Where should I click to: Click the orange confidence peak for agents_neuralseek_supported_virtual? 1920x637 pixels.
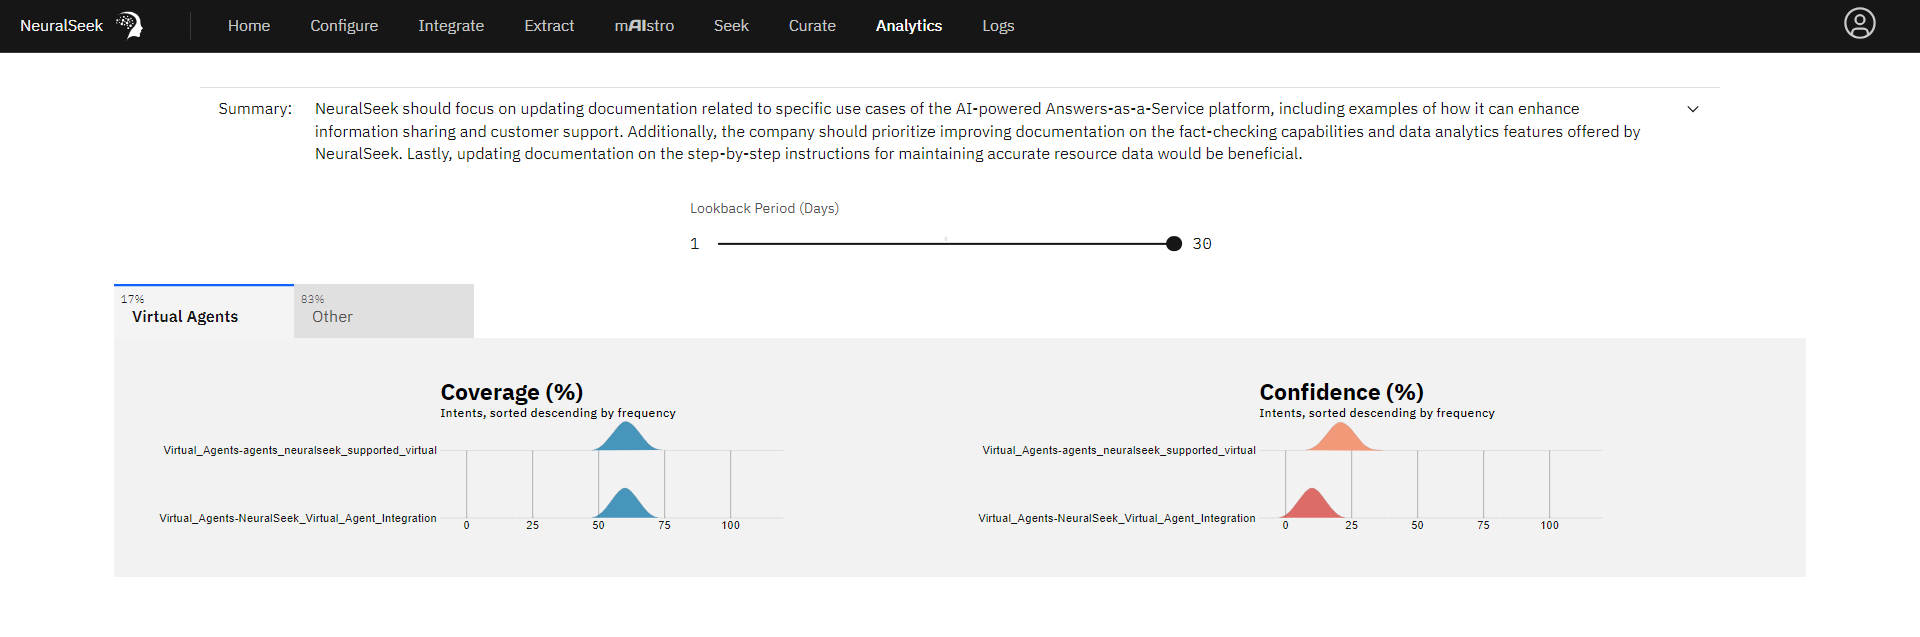click(x=1340, y=438)
